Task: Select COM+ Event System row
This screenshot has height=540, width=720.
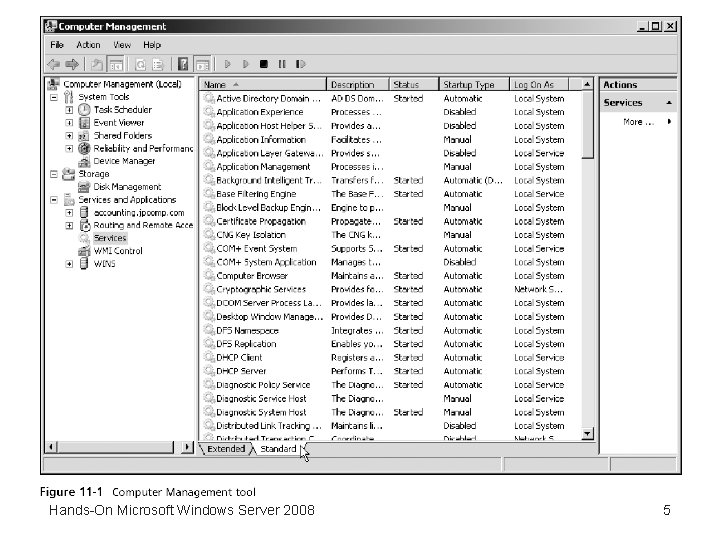Action: [x=392, y=248]
